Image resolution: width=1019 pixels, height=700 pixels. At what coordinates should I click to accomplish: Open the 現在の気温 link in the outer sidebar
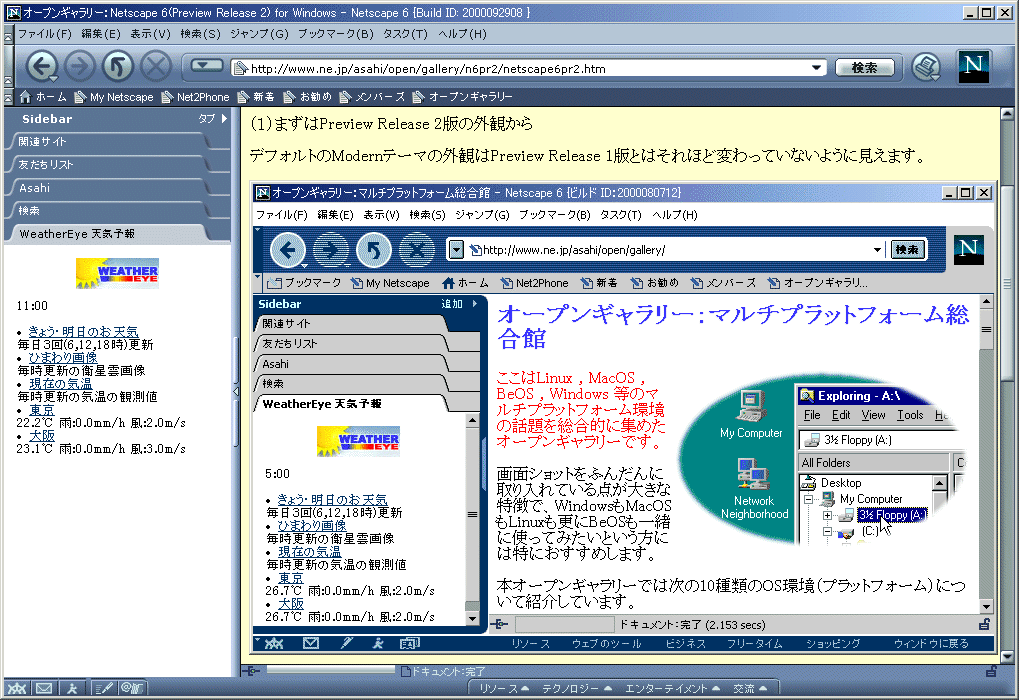[x=60, y=384]
